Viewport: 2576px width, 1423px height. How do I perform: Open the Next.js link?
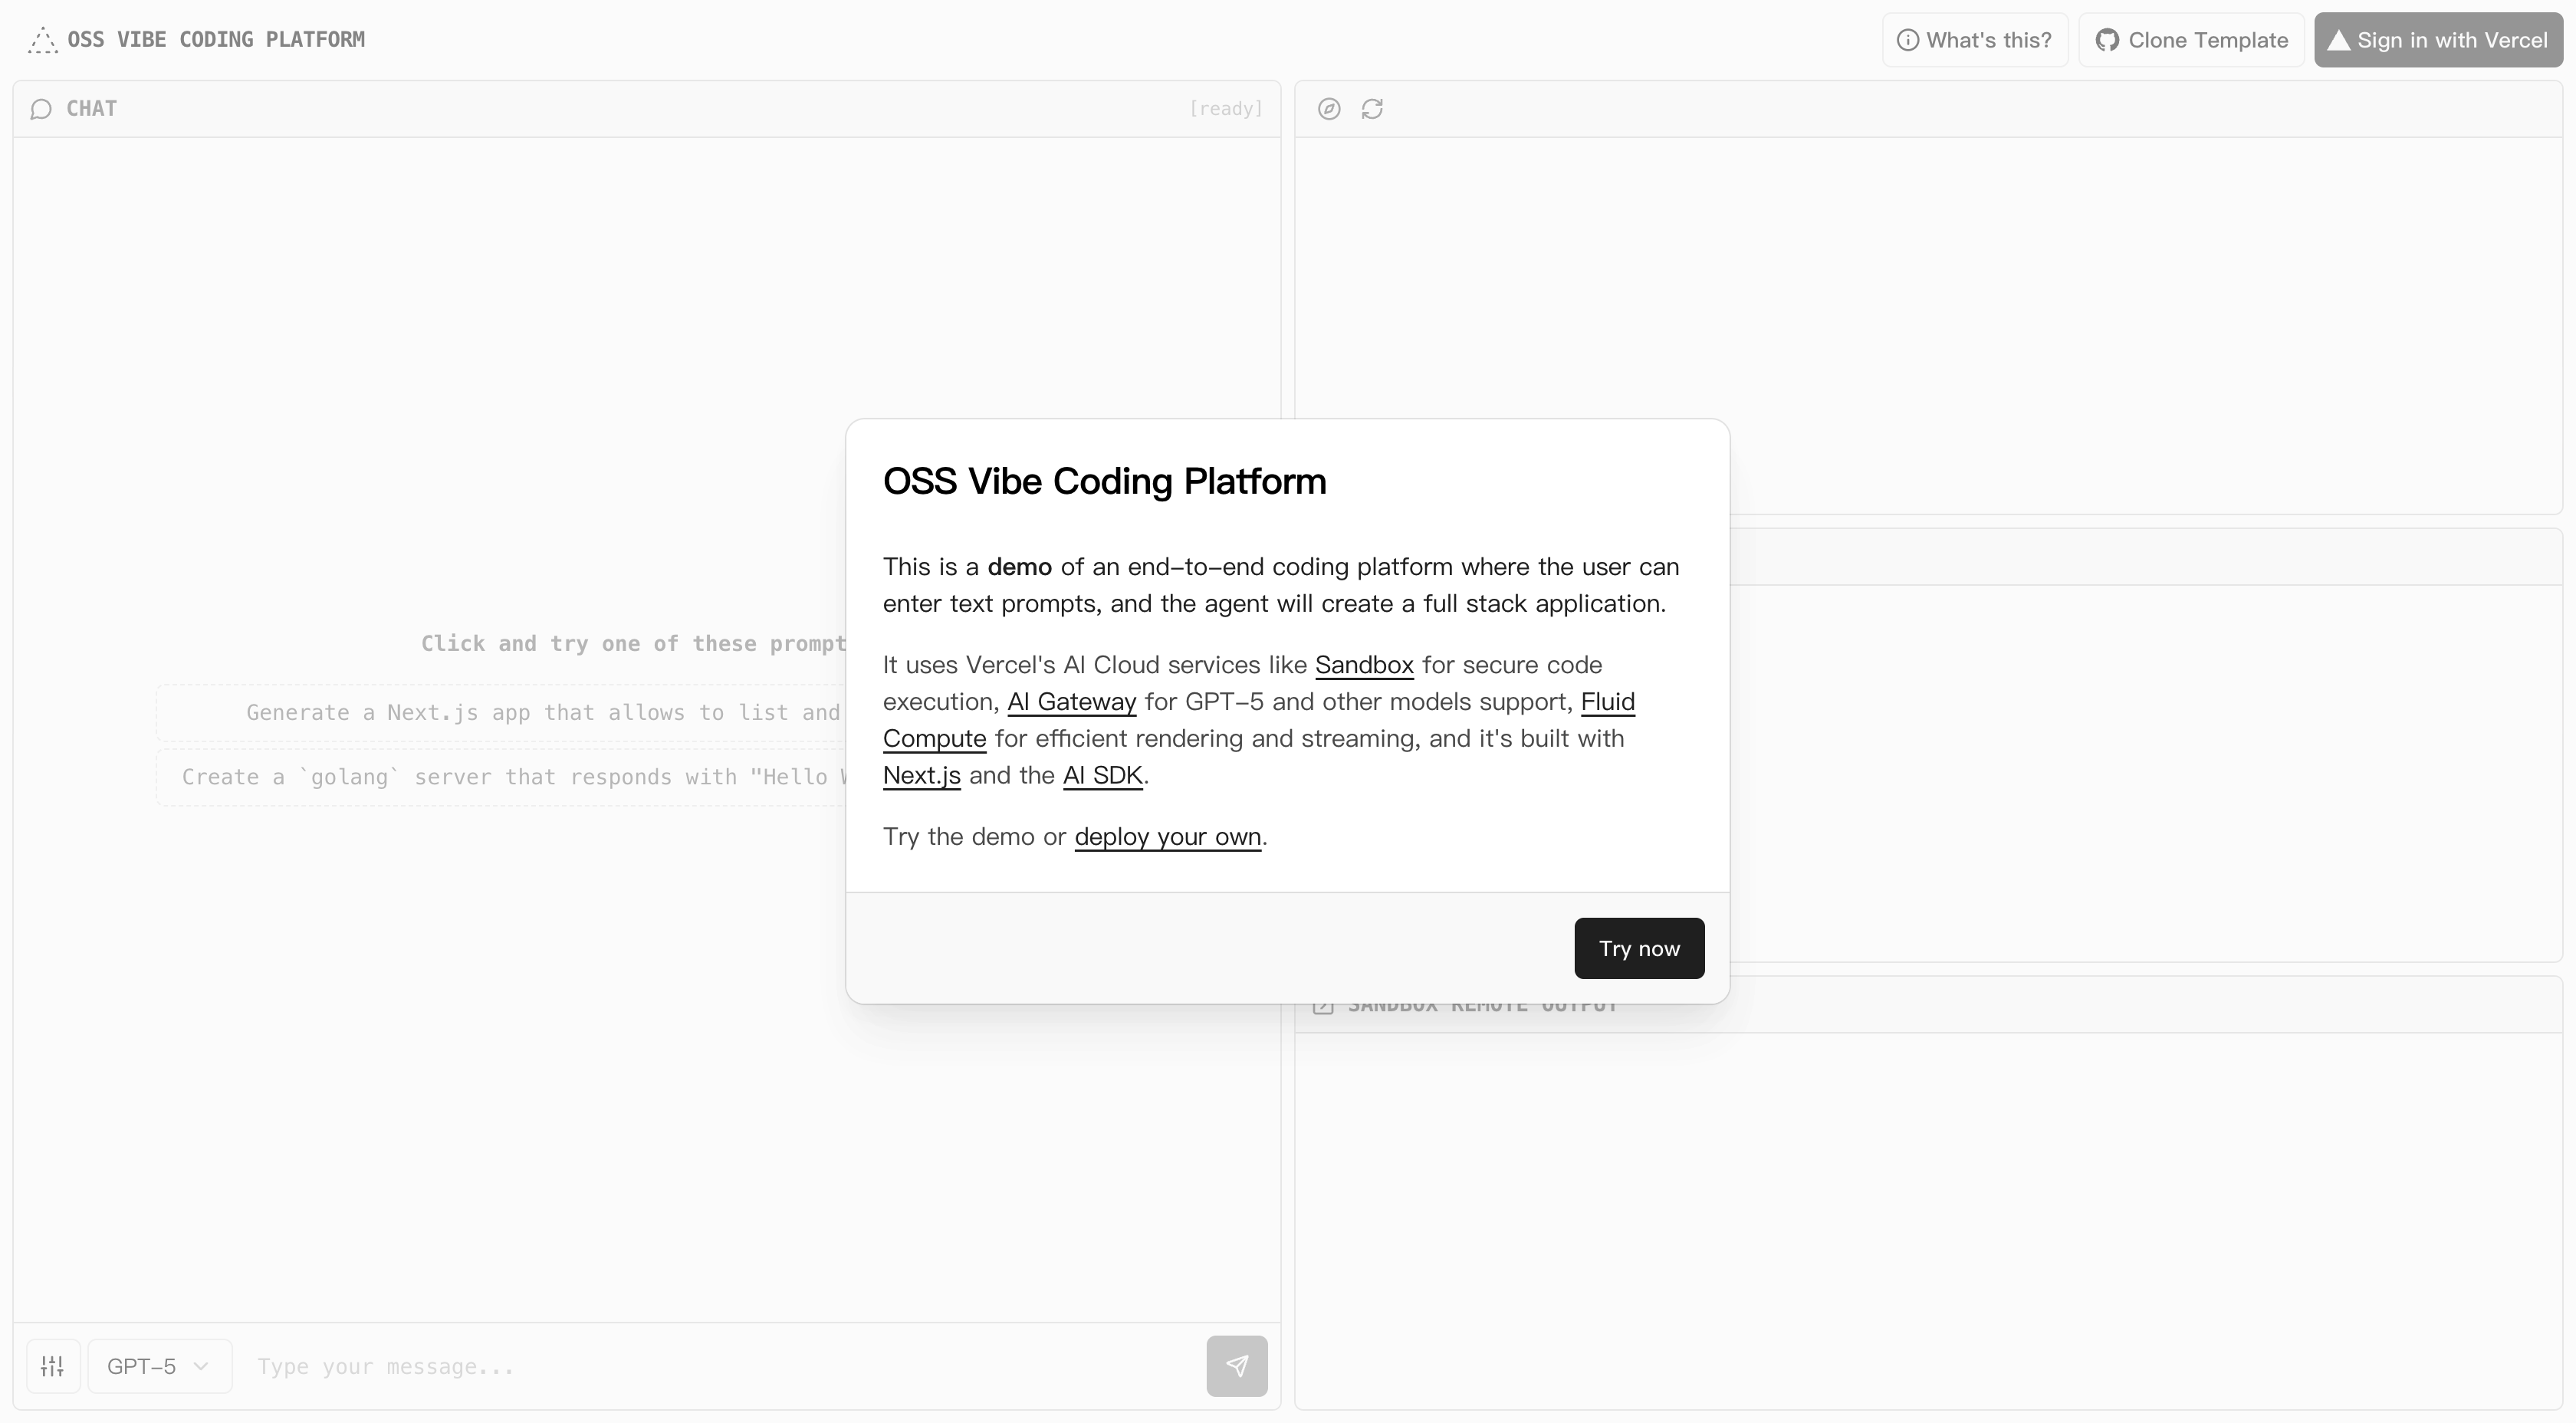tap(921, 776)
